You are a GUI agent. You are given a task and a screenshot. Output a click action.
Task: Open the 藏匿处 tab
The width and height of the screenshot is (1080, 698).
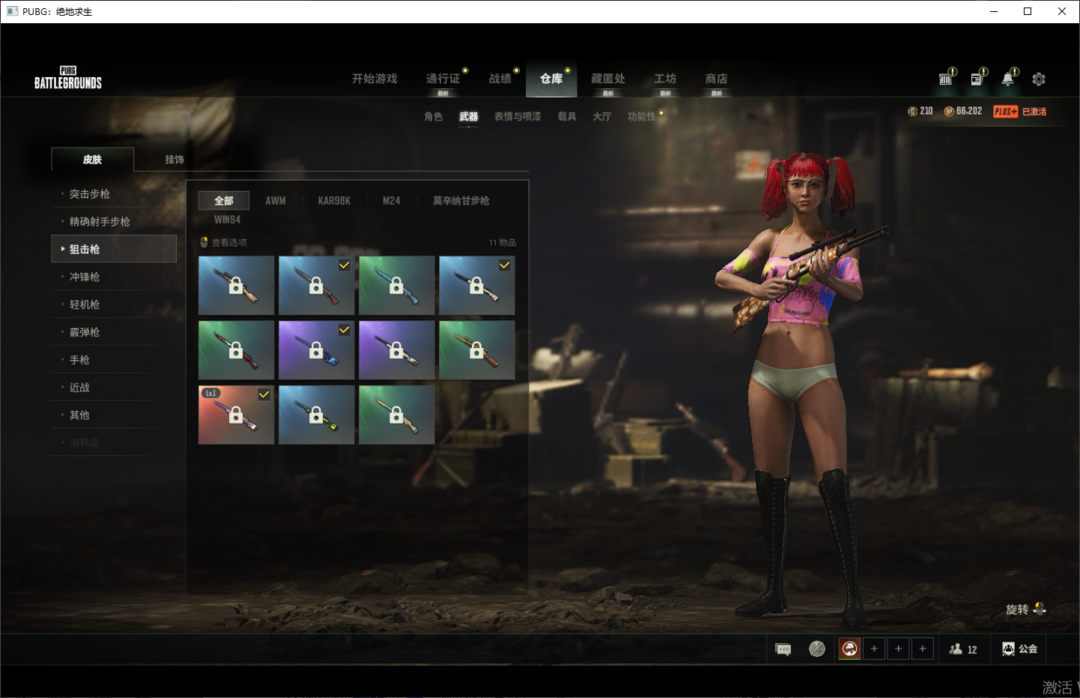608,79
